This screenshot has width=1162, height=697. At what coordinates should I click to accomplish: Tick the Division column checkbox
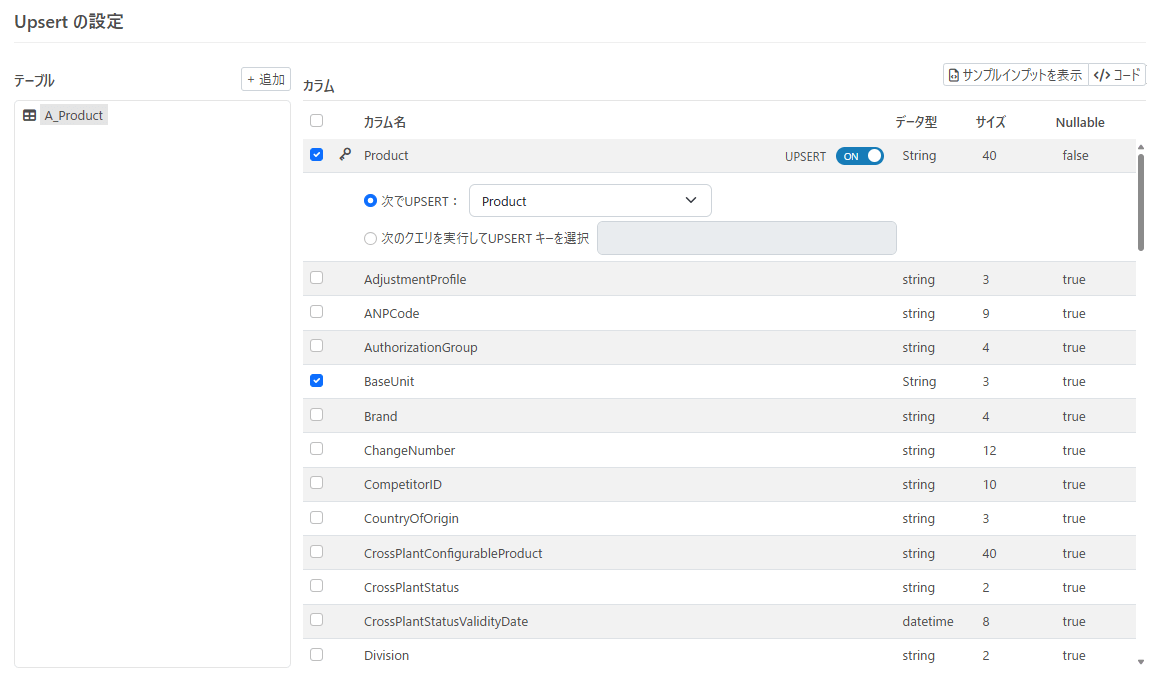[x=316, y=654]
